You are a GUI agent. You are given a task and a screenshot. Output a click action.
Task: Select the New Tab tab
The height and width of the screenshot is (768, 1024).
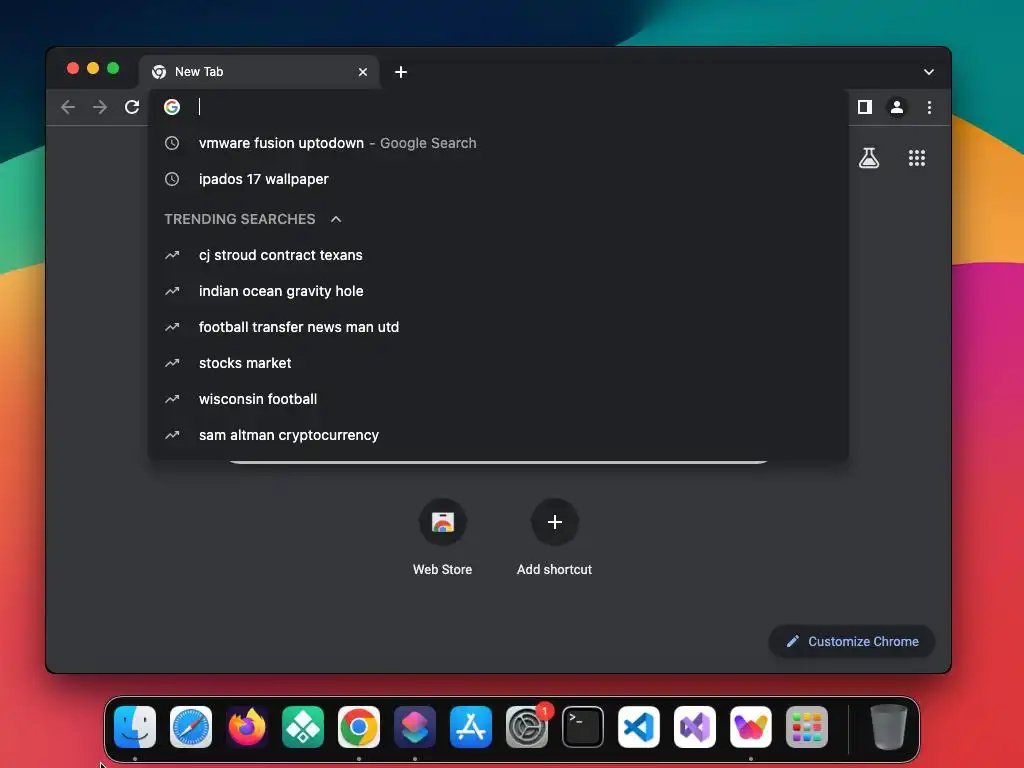click(259, 72)
